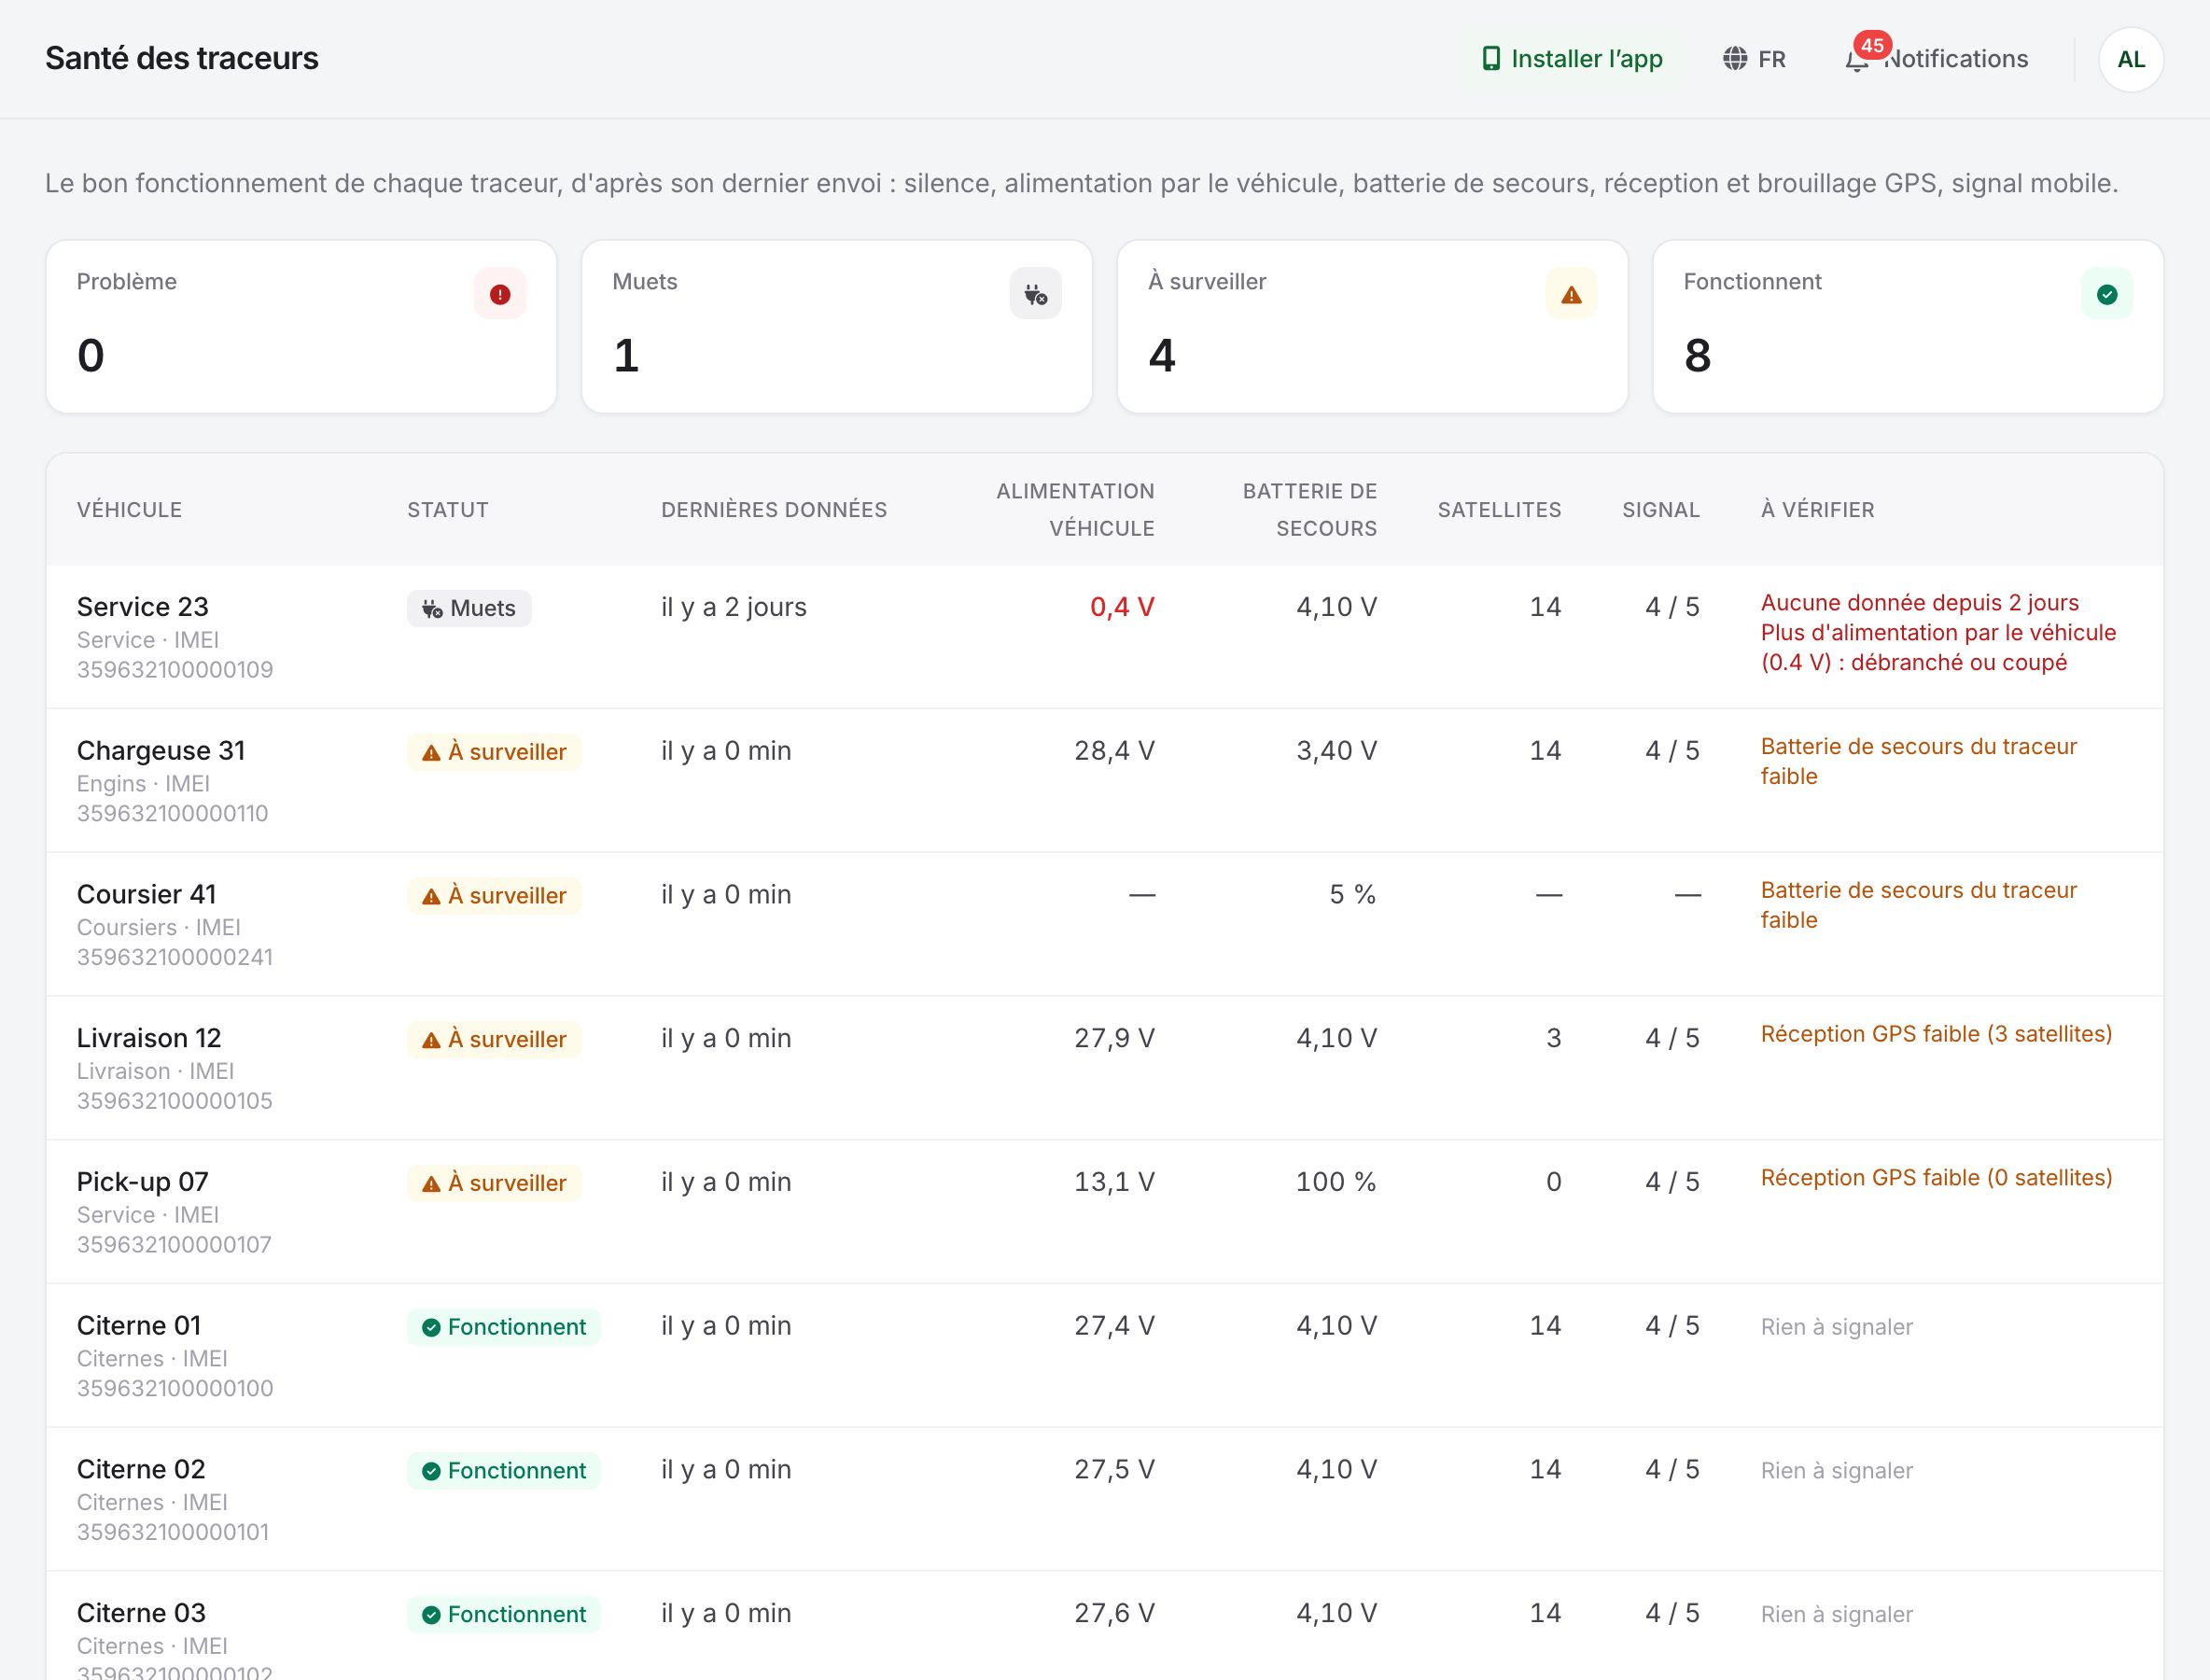
Task: Click À surveiller badge for Pick-up 07
Action: coord(494,1183)
